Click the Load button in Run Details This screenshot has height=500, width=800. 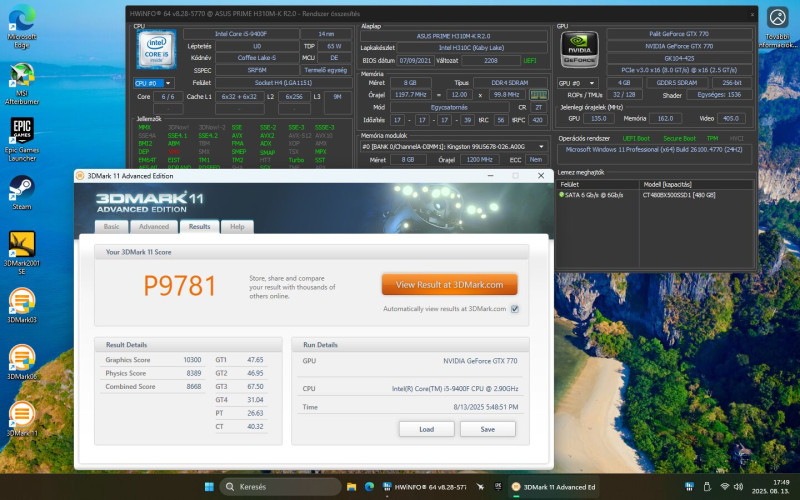427,429
